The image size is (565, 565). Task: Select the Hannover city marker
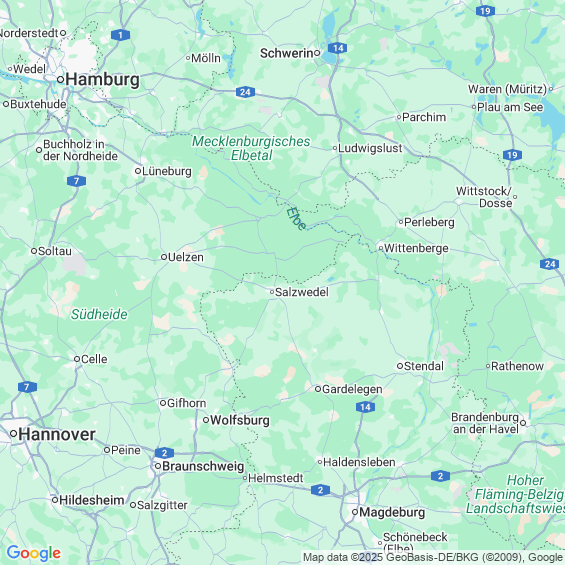[x=14, y=433]
